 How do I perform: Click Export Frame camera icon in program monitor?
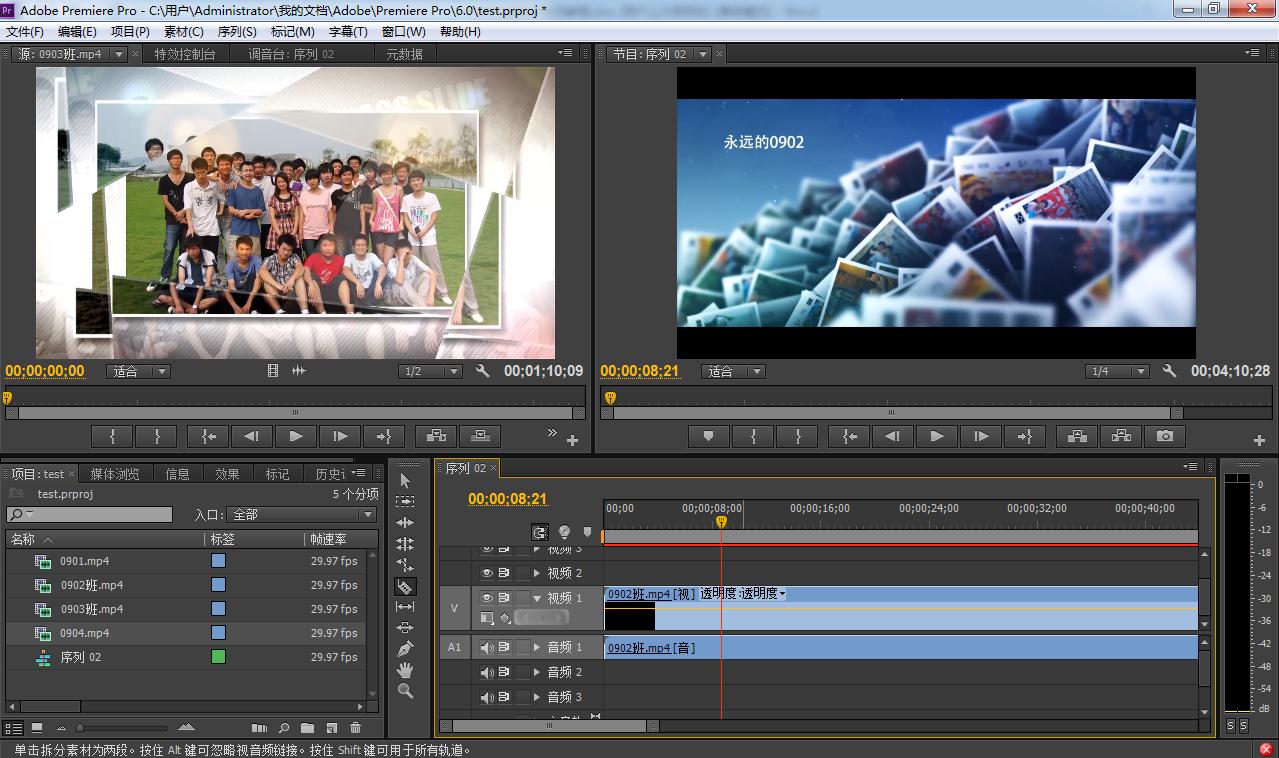click(x=1165, y=436)
